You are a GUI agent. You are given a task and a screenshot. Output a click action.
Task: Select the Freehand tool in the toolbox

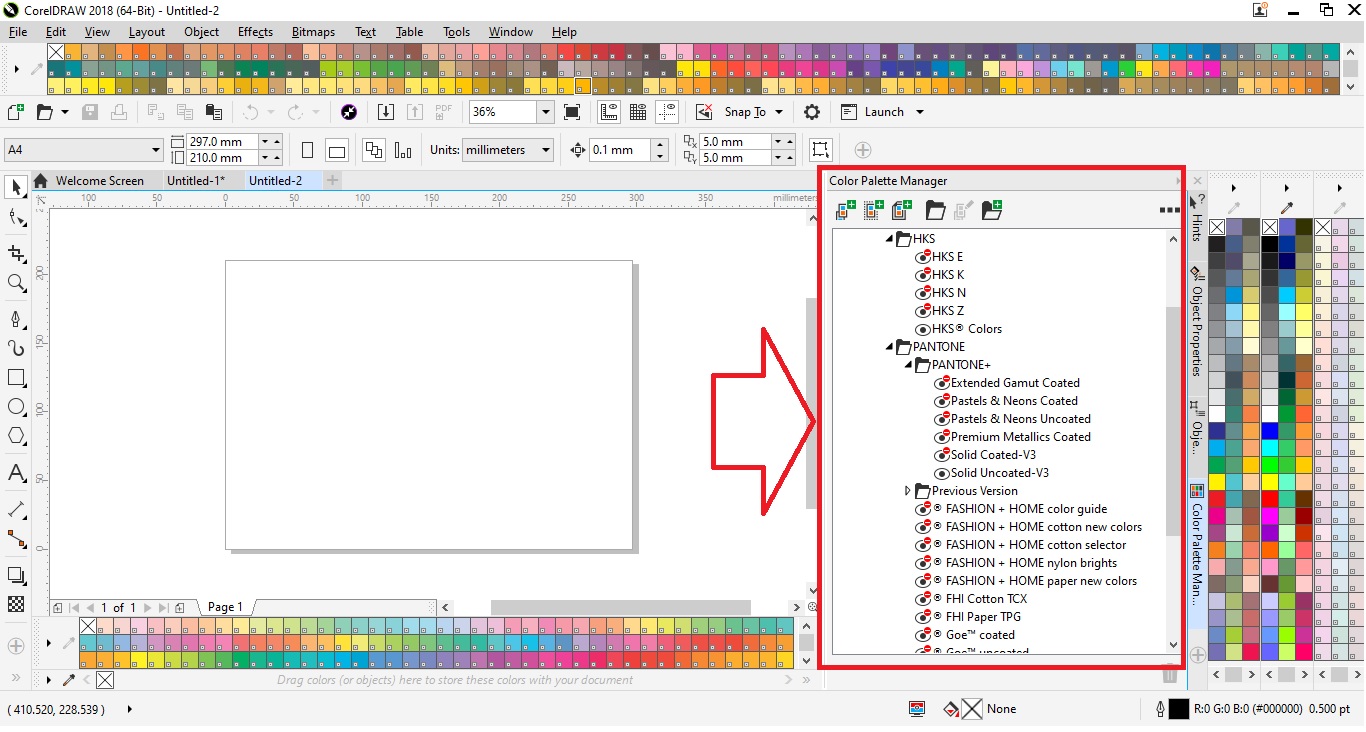tap(16, 319)
